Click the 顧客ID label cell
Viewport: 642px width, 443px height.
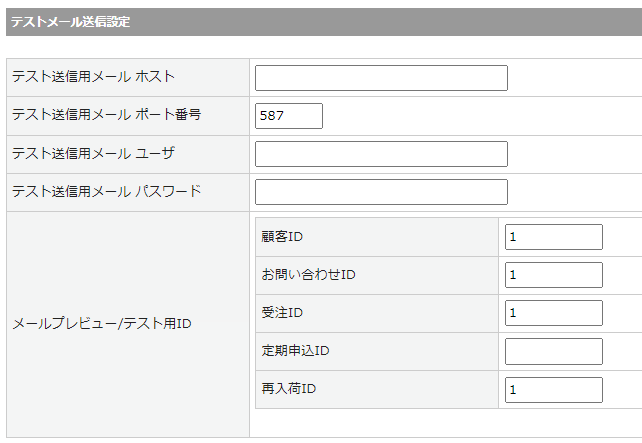282,237
